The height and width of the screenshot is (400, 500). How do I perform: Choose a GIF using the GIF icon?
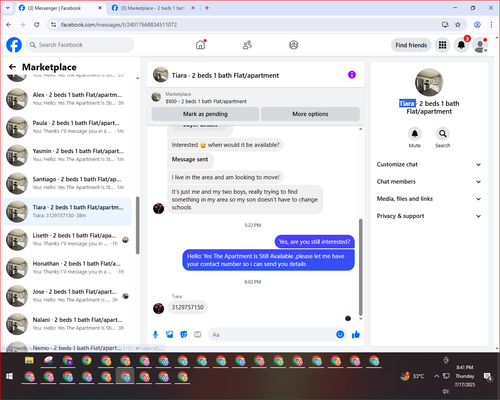pos(198,334)
